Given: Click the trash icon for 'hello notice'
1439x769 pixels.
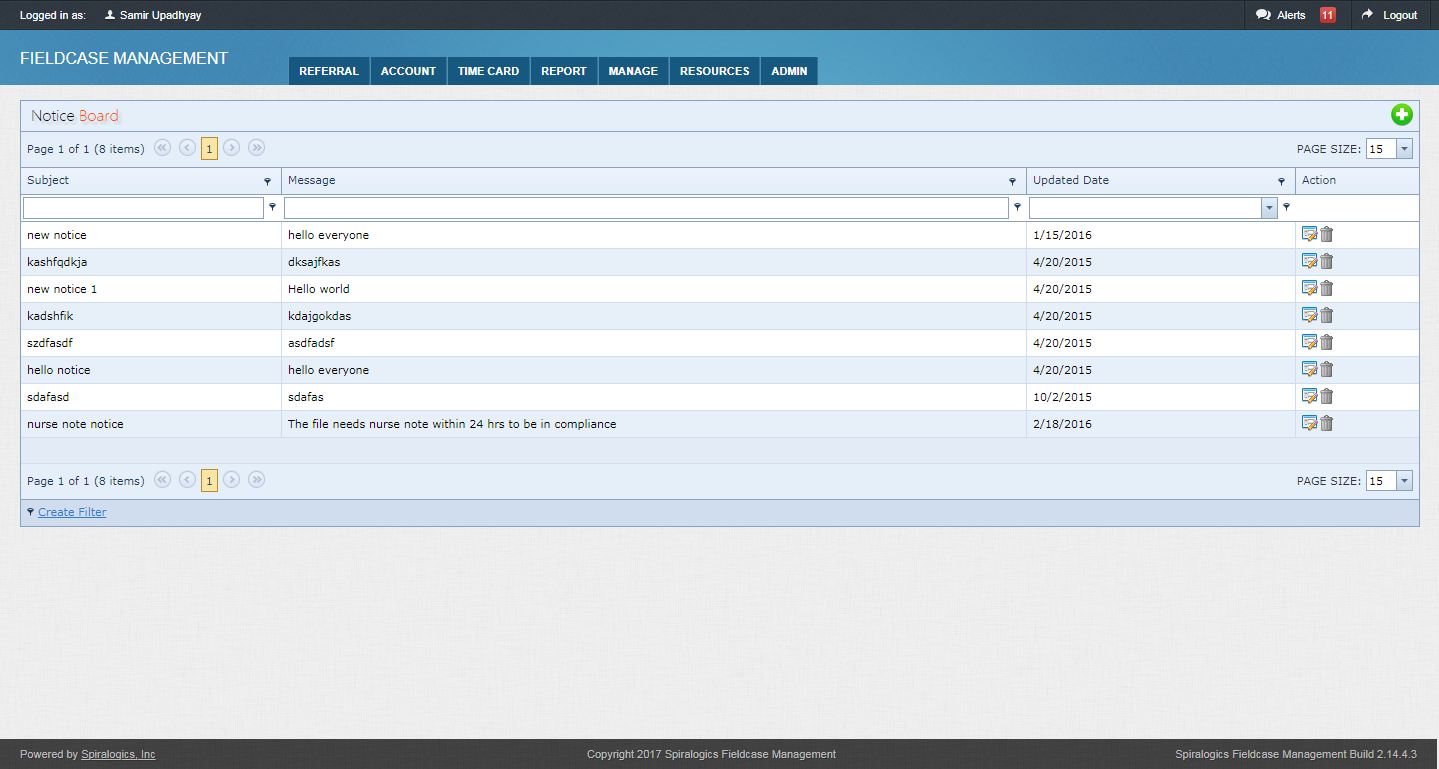Looking at the screenshot, I should pyautogui.click(x=1327, y=369).
